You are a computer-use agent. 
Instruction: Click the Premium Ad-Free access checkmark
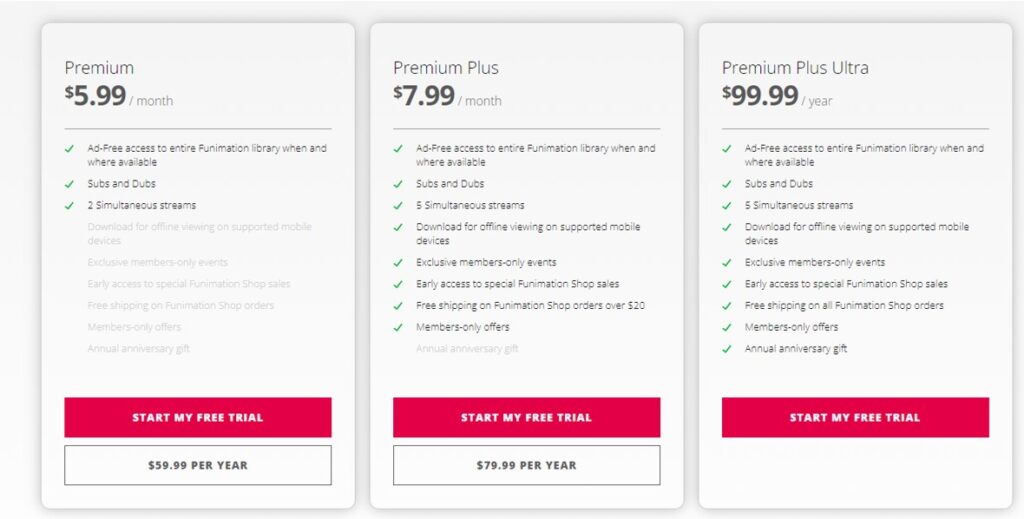(x=70, y=148)
